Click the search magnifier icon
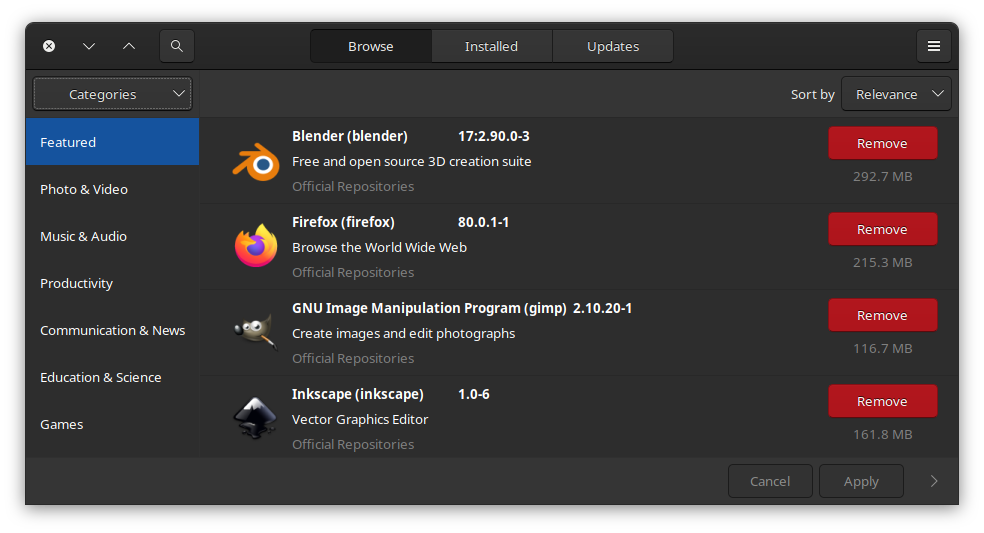Viewport: 984px width, 533px height. (177, 46)
